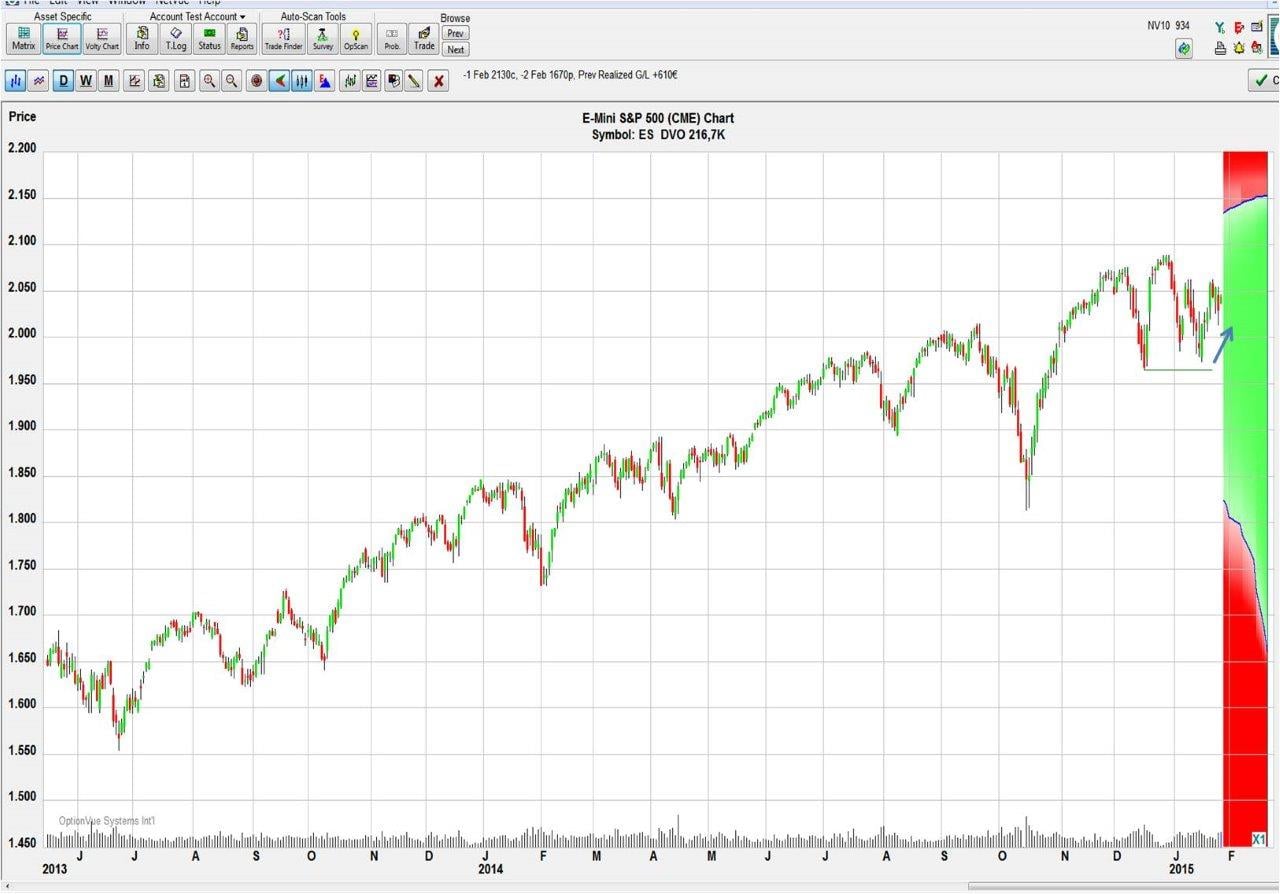Click the 'Symbol: ES DVO 216,7K' label
Viewport: 1280px width, 894px height.
tap(658, 134)
